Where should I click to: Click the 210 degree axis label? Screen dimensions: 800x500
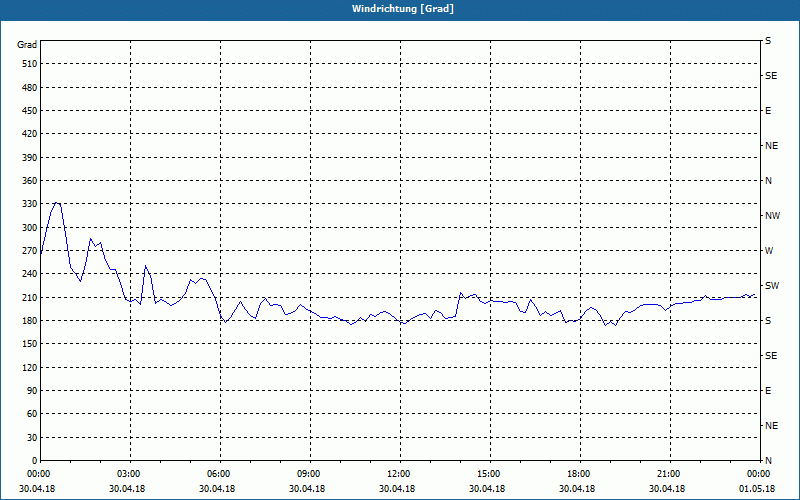pos(29,297)
